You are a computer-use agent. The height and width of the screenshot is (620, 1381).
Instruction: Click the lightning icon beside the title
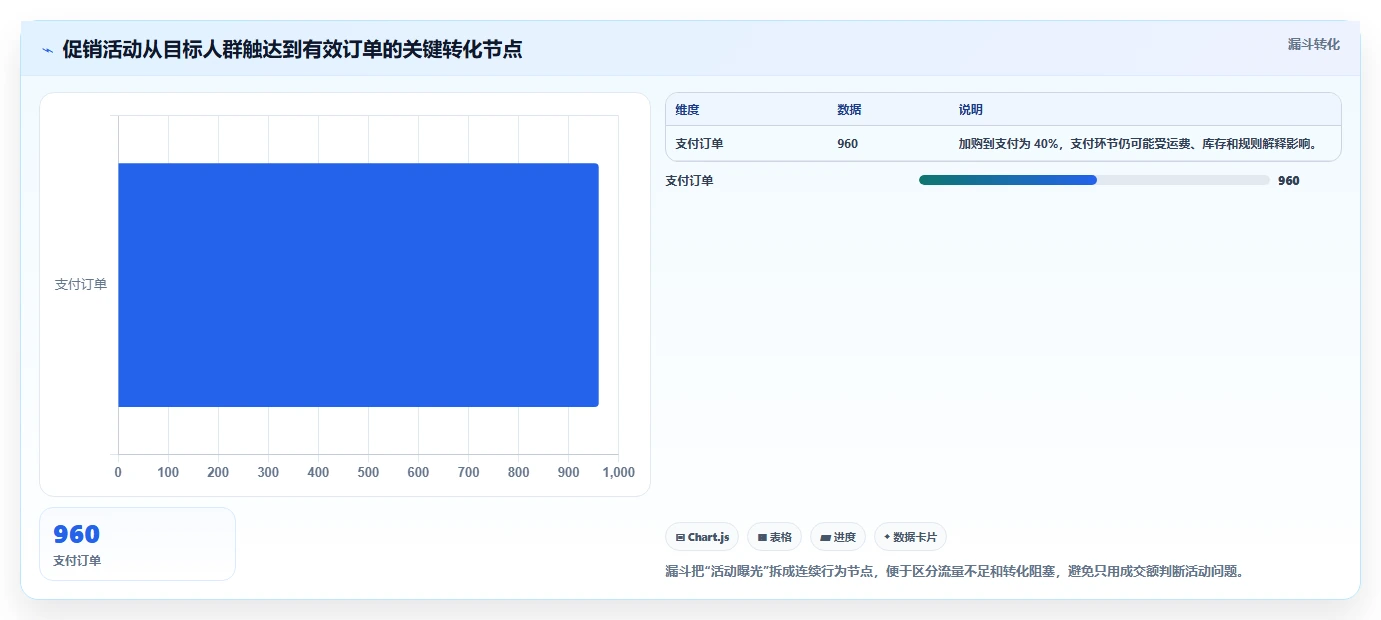[x=48, y=50]
